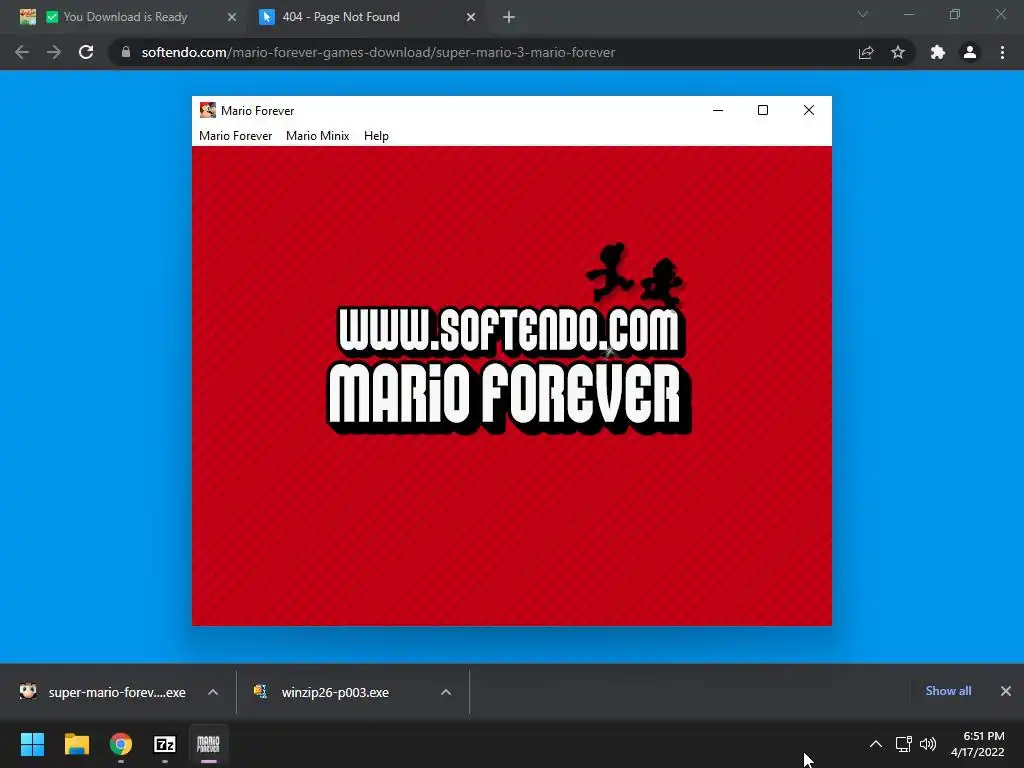The image size is (1024, 768).
Task: Share this page icon
Action: [x=866, y=52]
